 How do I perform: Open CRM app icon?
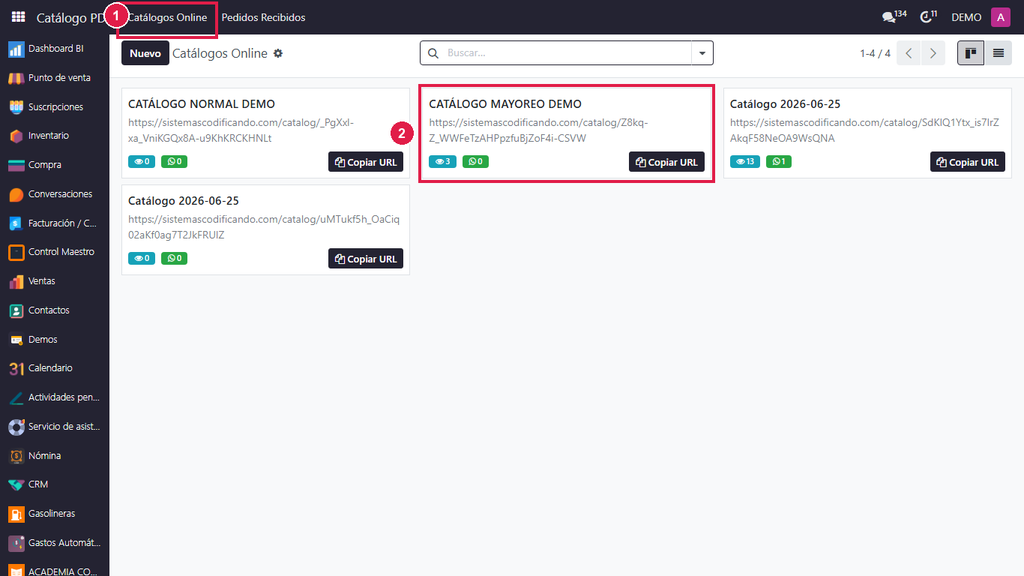click(16, 485)
